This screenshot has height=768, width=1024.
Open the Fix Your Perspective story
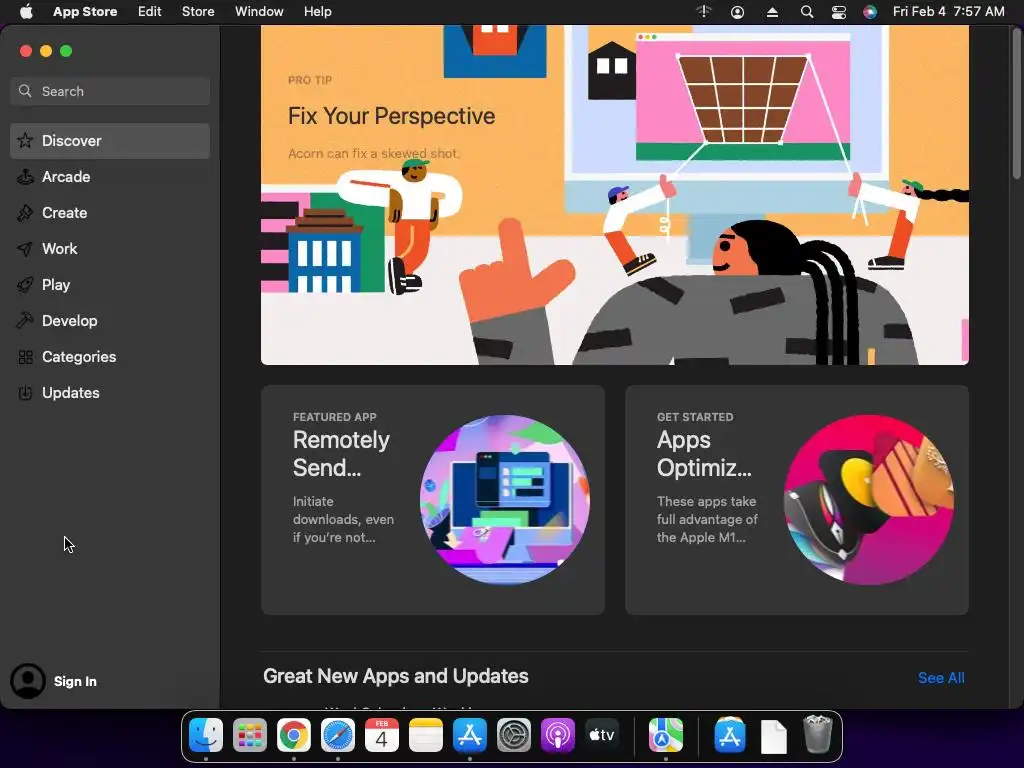[615, 195]
